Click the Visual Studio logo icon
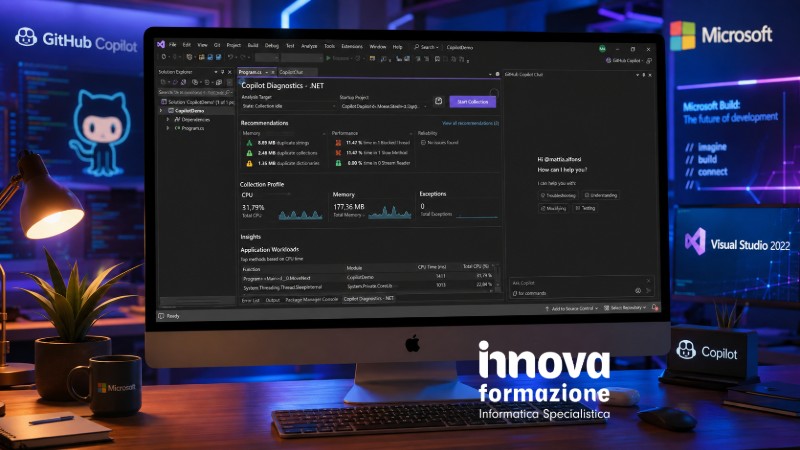Screen dimensions: 800x450 [x=161, y=44]
